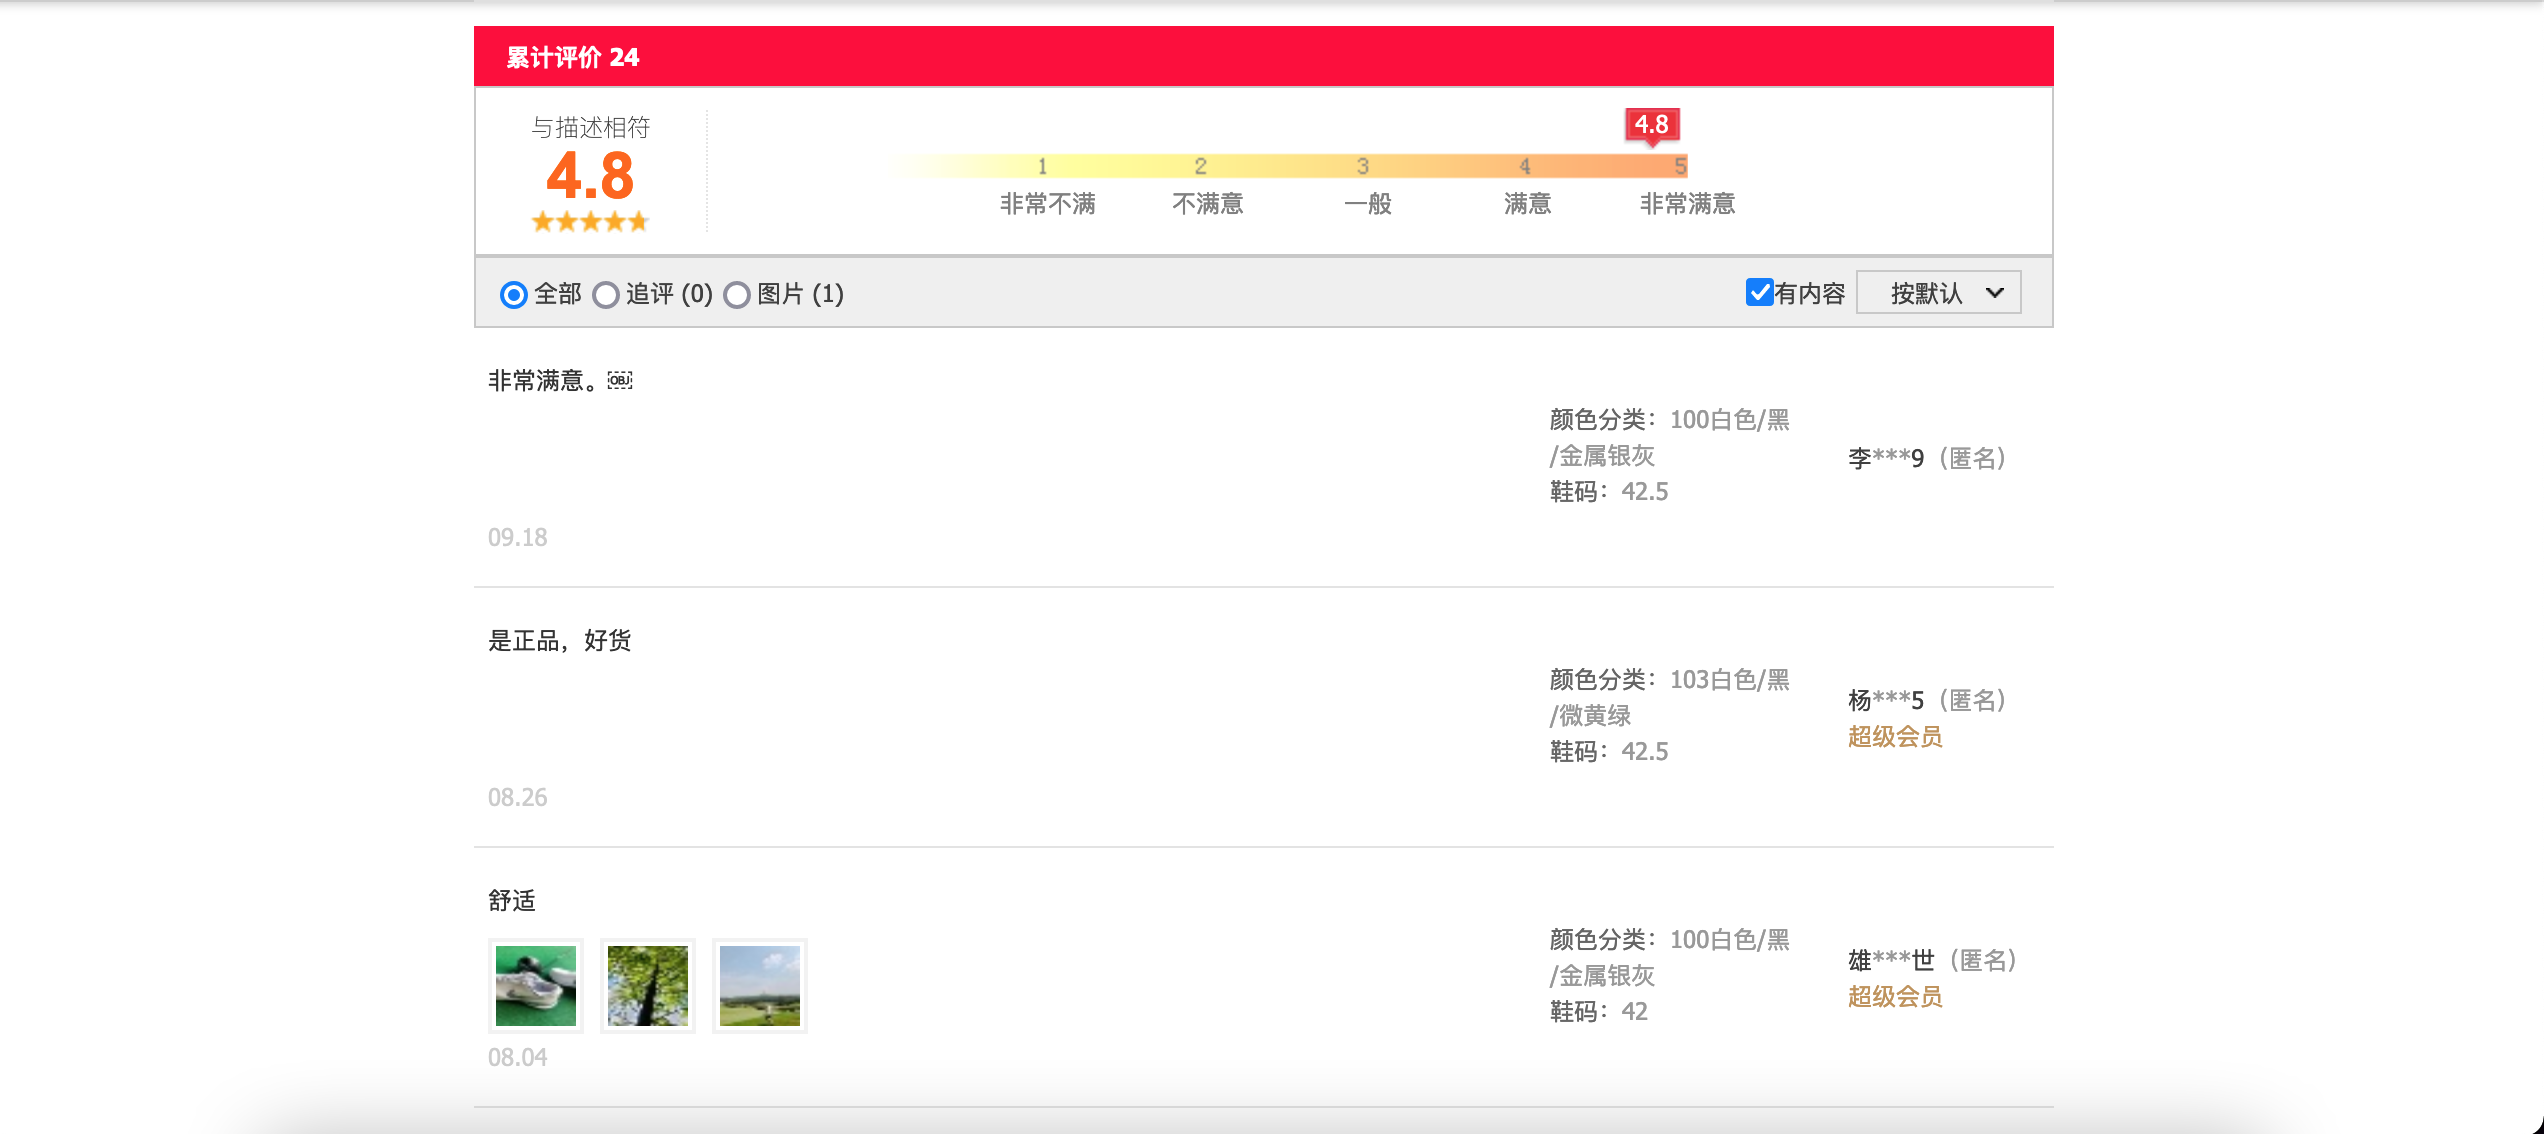Click the 一般 scale label
The height and width of the screenshot is (1134, 2544).
point(1368,204)
